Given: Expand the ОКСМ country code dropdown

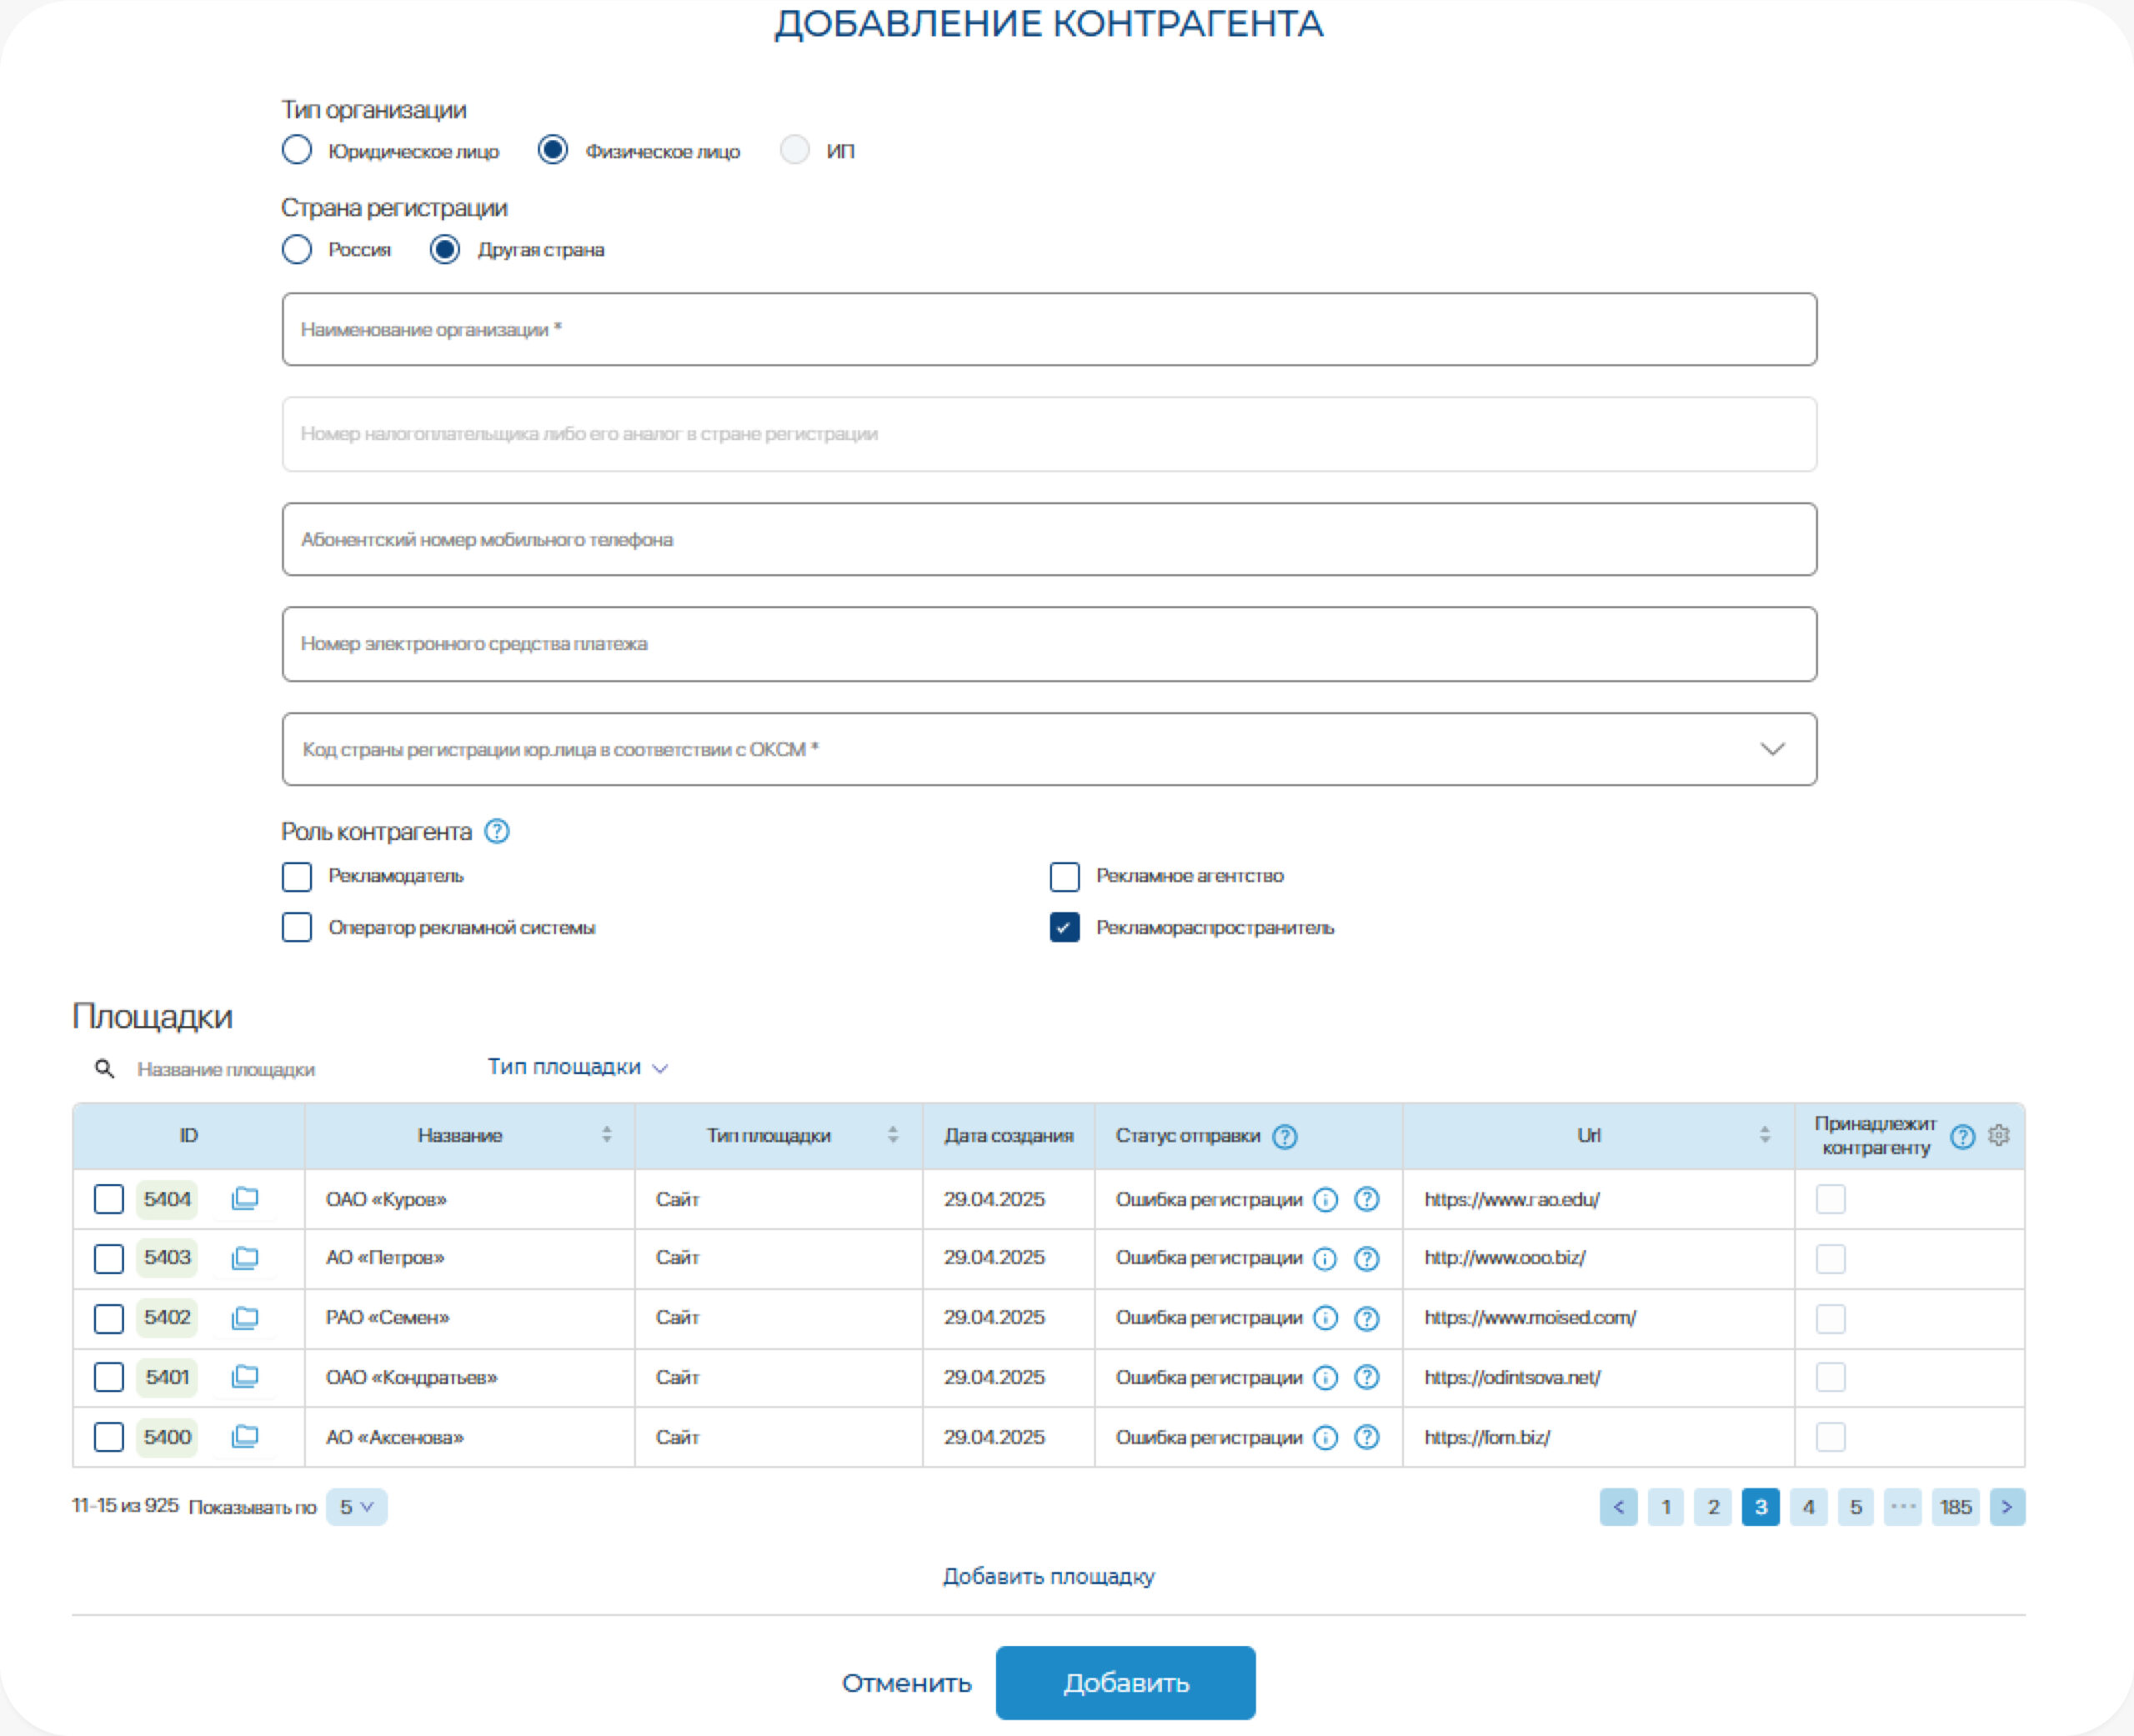Looking at the screenshot, I should point(1772,749).
